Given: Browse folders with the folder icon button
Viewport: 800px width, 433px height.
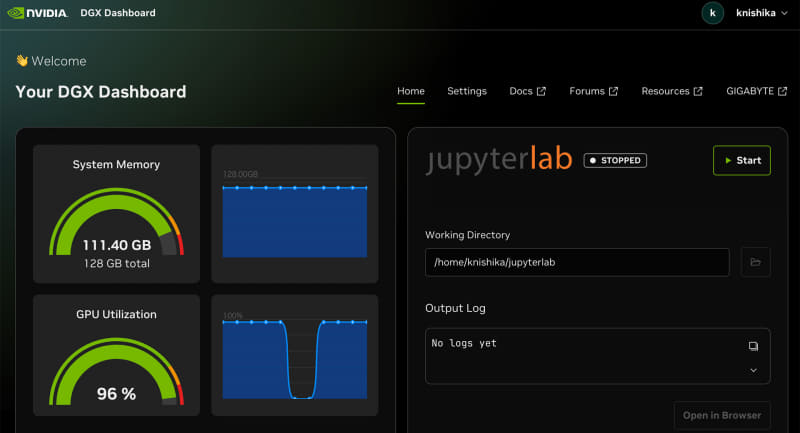Looking at the screenshot, I should [x=755, y=262].
